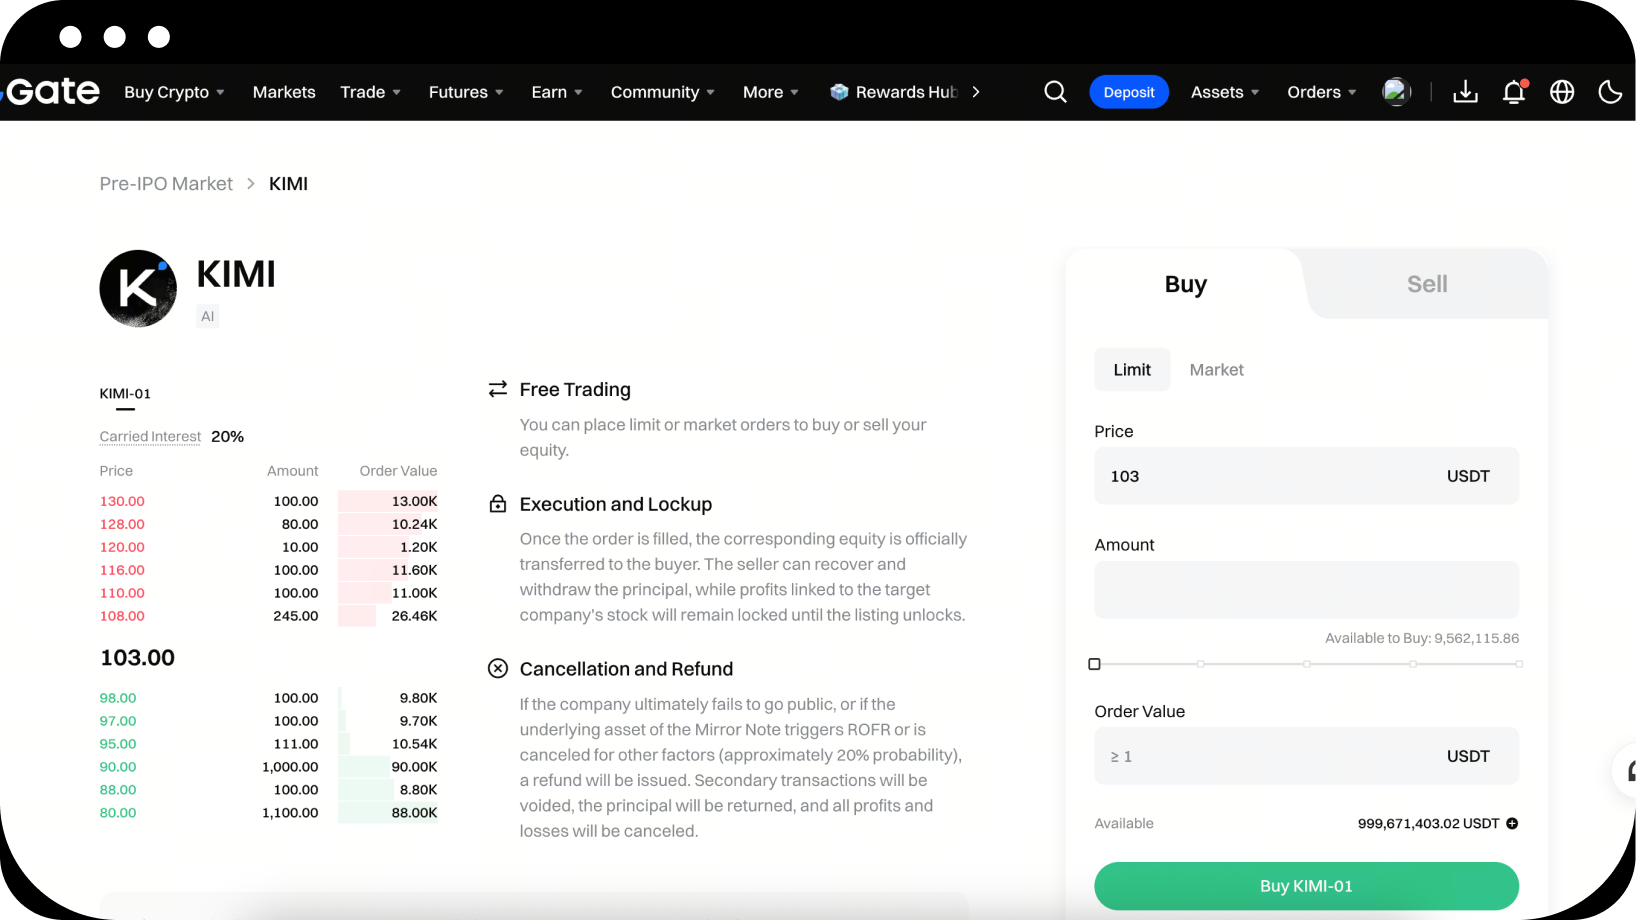Set amount slider to the far-right end marker
The width and height of the screenshot is (1636, 920).
pos(1519,664)
